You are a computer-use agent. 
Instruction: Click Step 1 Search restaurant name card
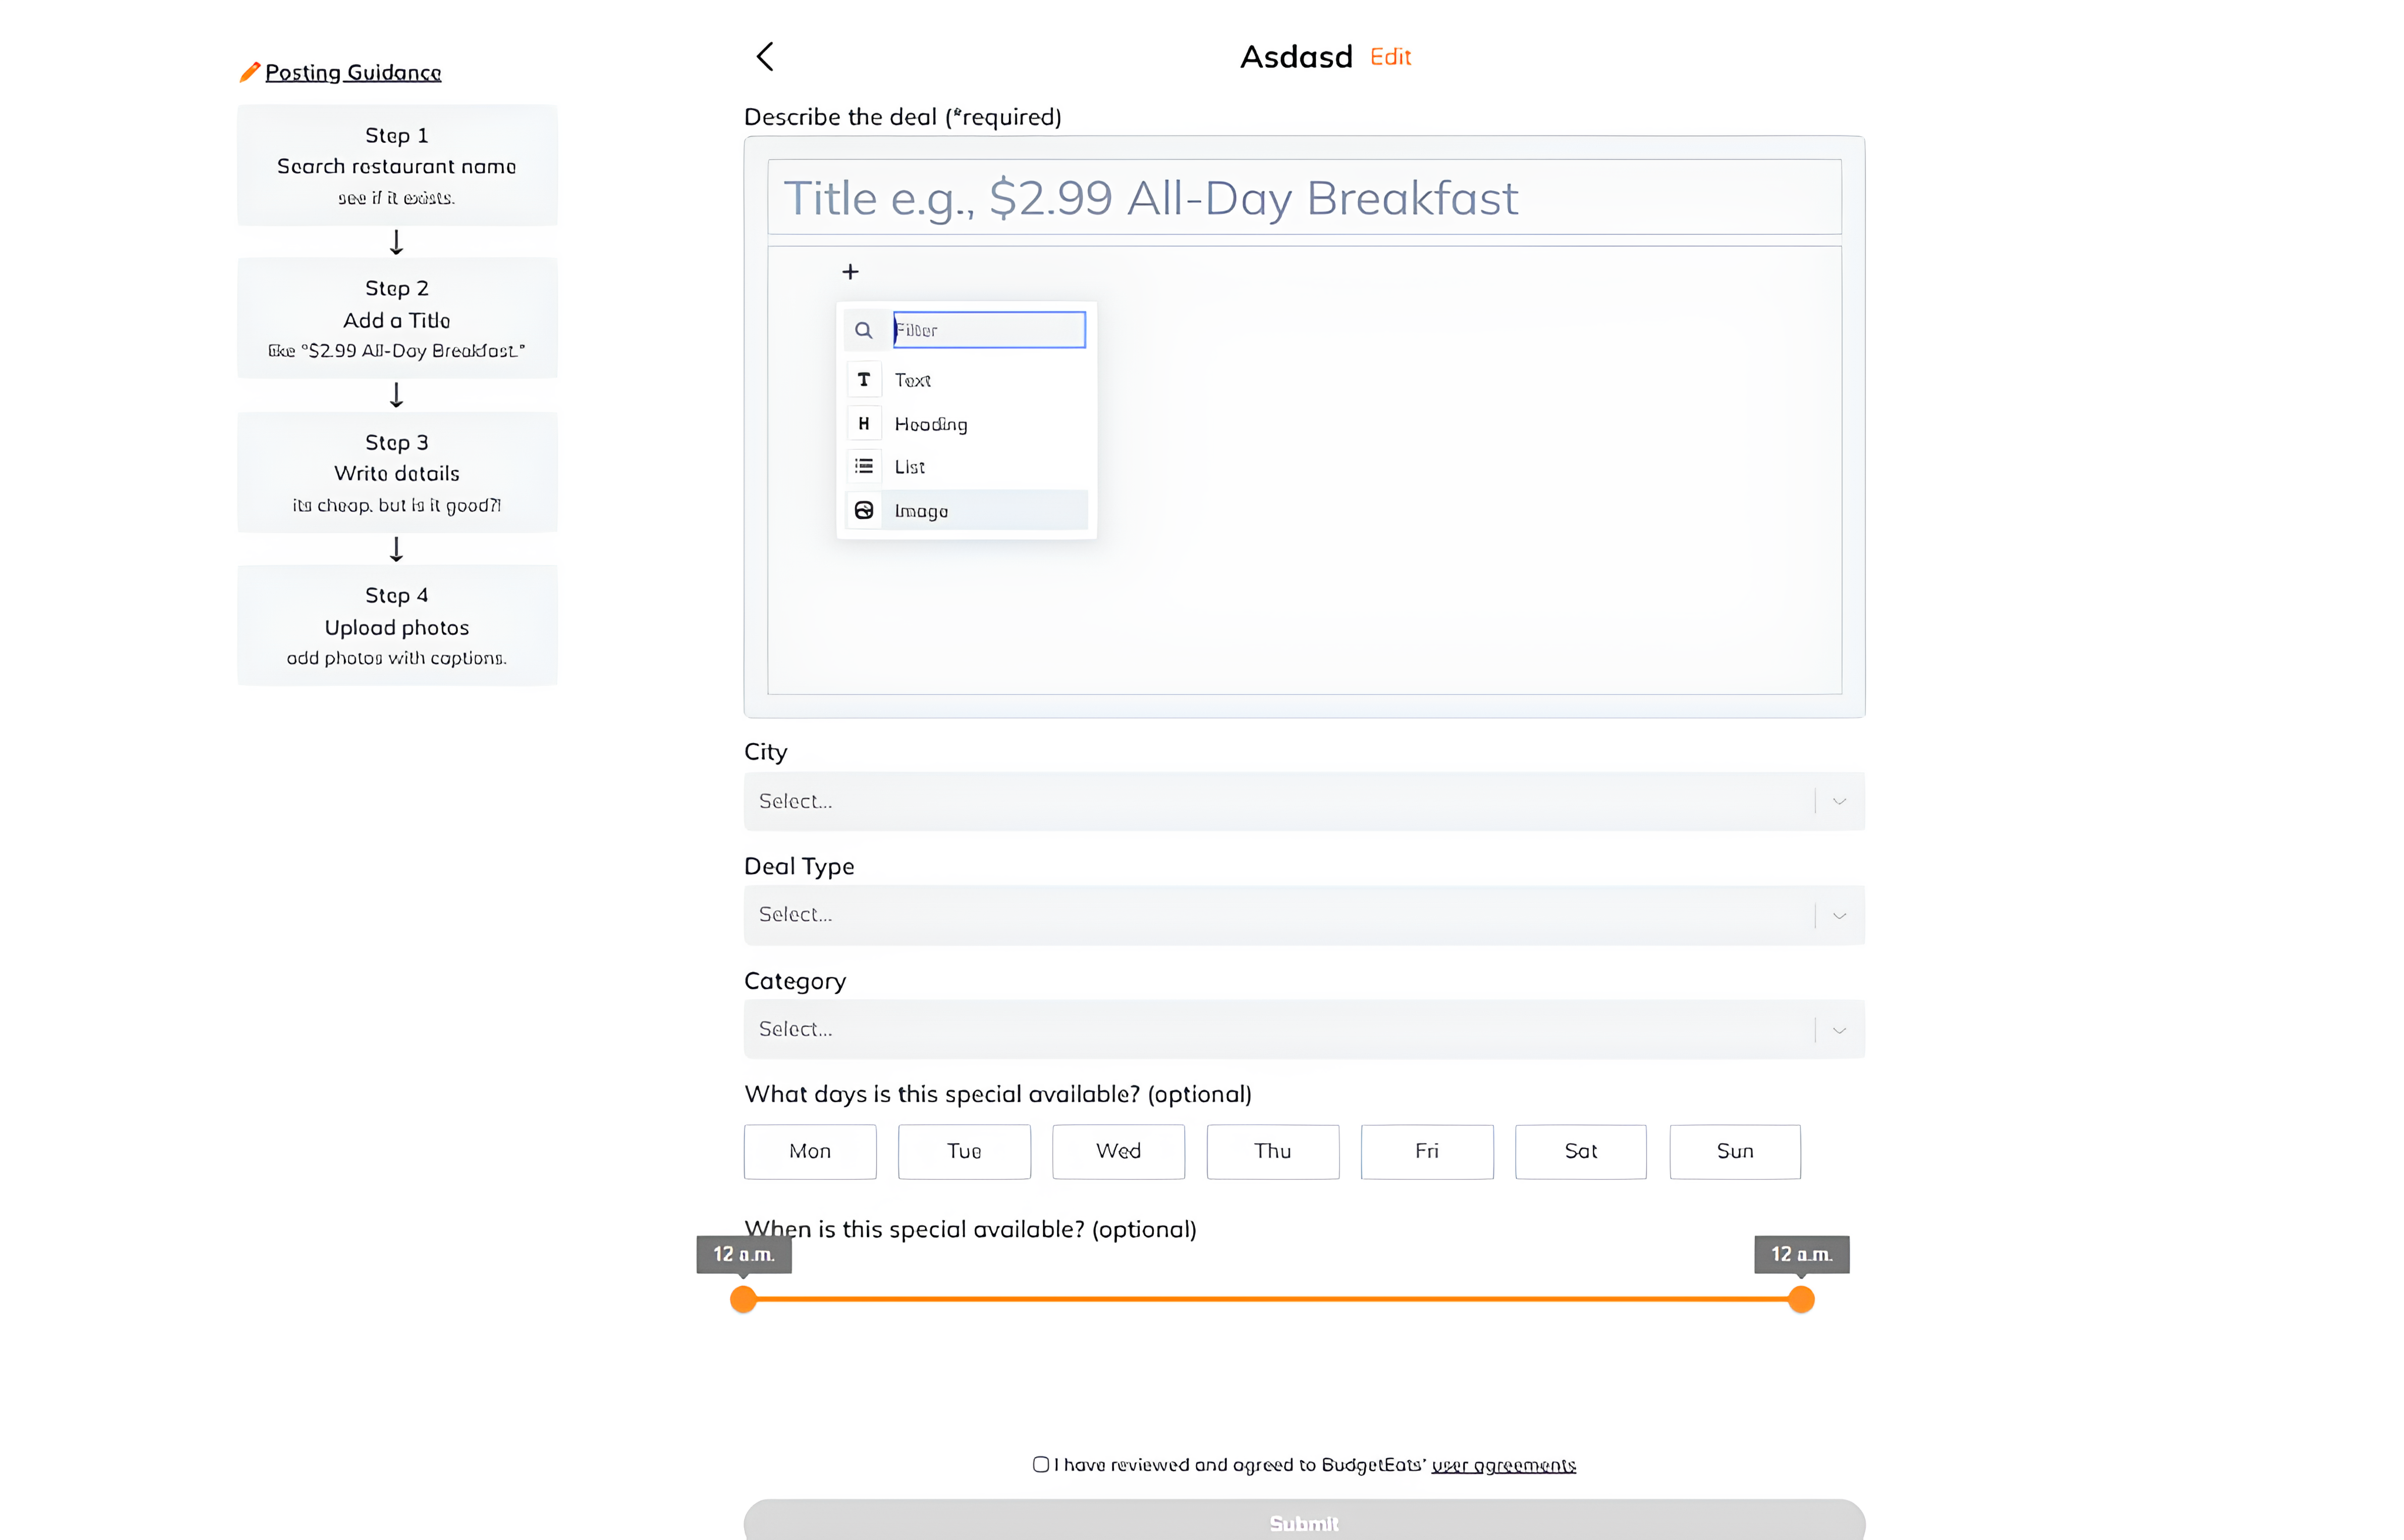[397, 165]
